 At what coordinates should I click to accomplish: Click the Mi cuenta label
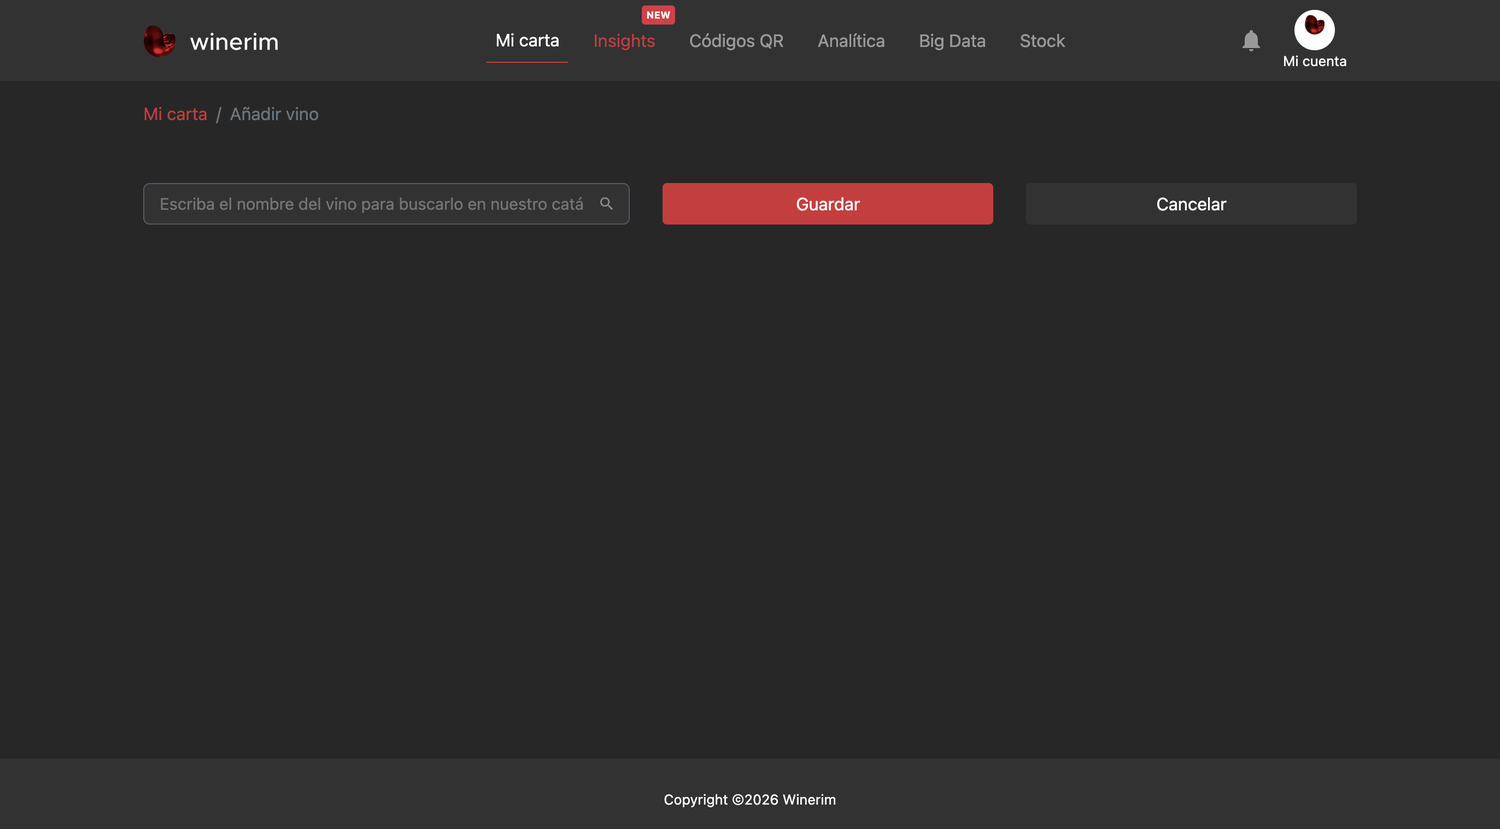point(1314,61)
